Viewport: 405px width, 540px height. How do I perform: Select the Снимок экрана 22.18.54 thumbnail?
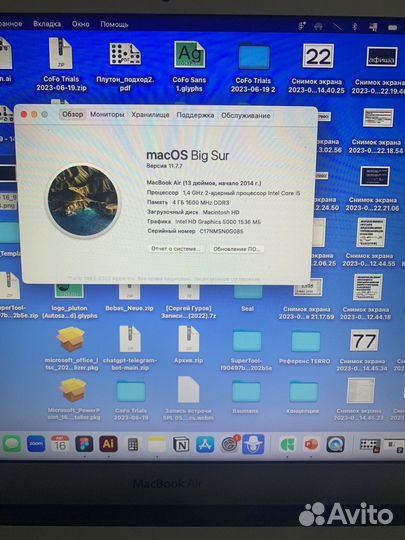378,118
